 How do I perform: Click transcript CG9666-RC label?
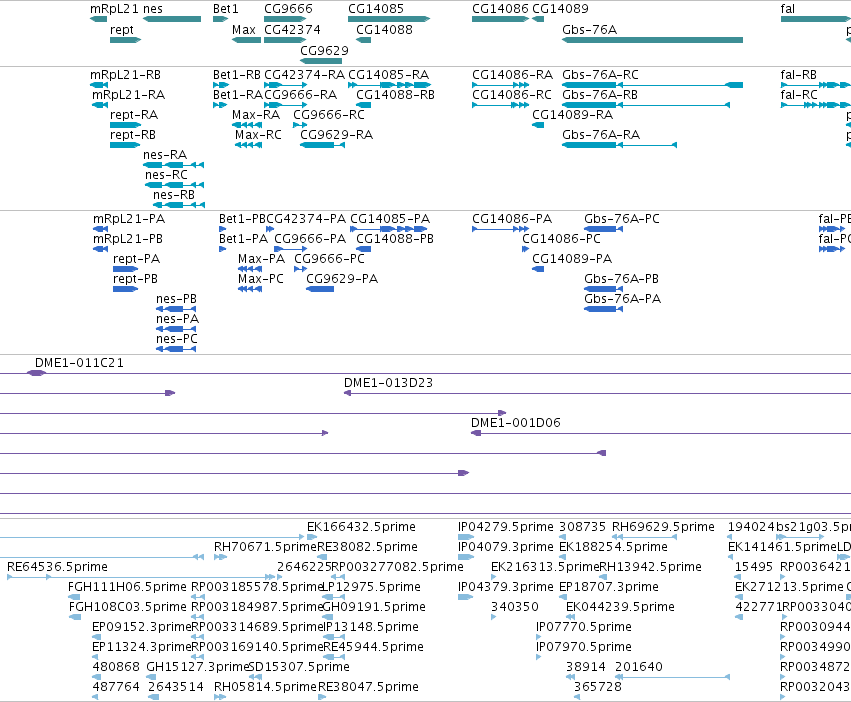coord(329,115)
